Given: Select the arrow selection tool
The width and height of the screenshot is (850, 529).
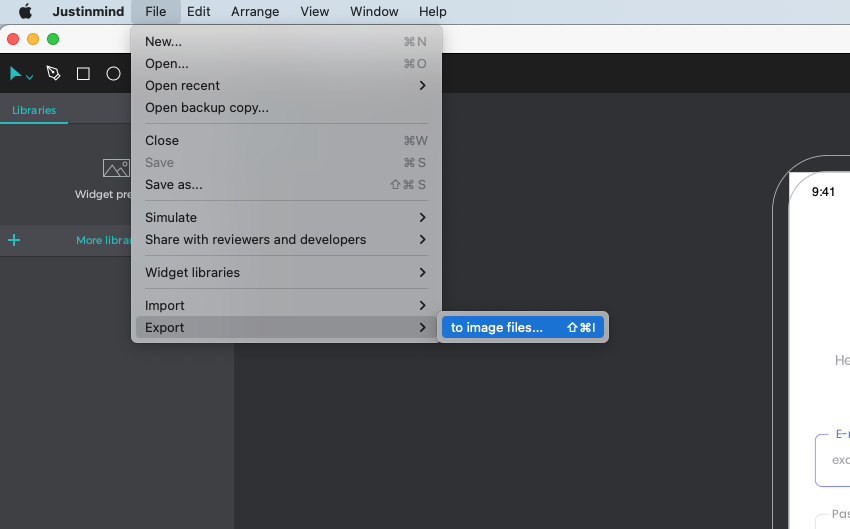Looking at the screenshot, I should (15, 74).
